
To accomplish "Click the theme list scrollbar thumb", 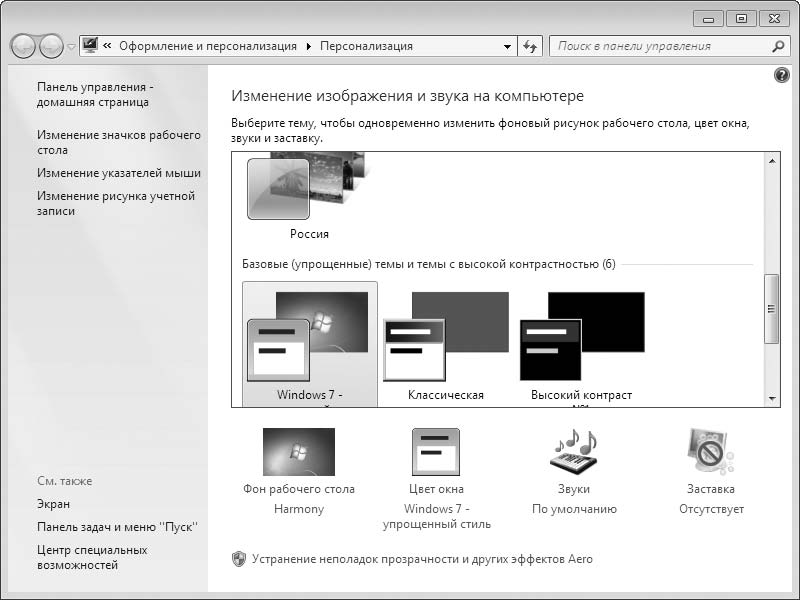I will point(771,309).
